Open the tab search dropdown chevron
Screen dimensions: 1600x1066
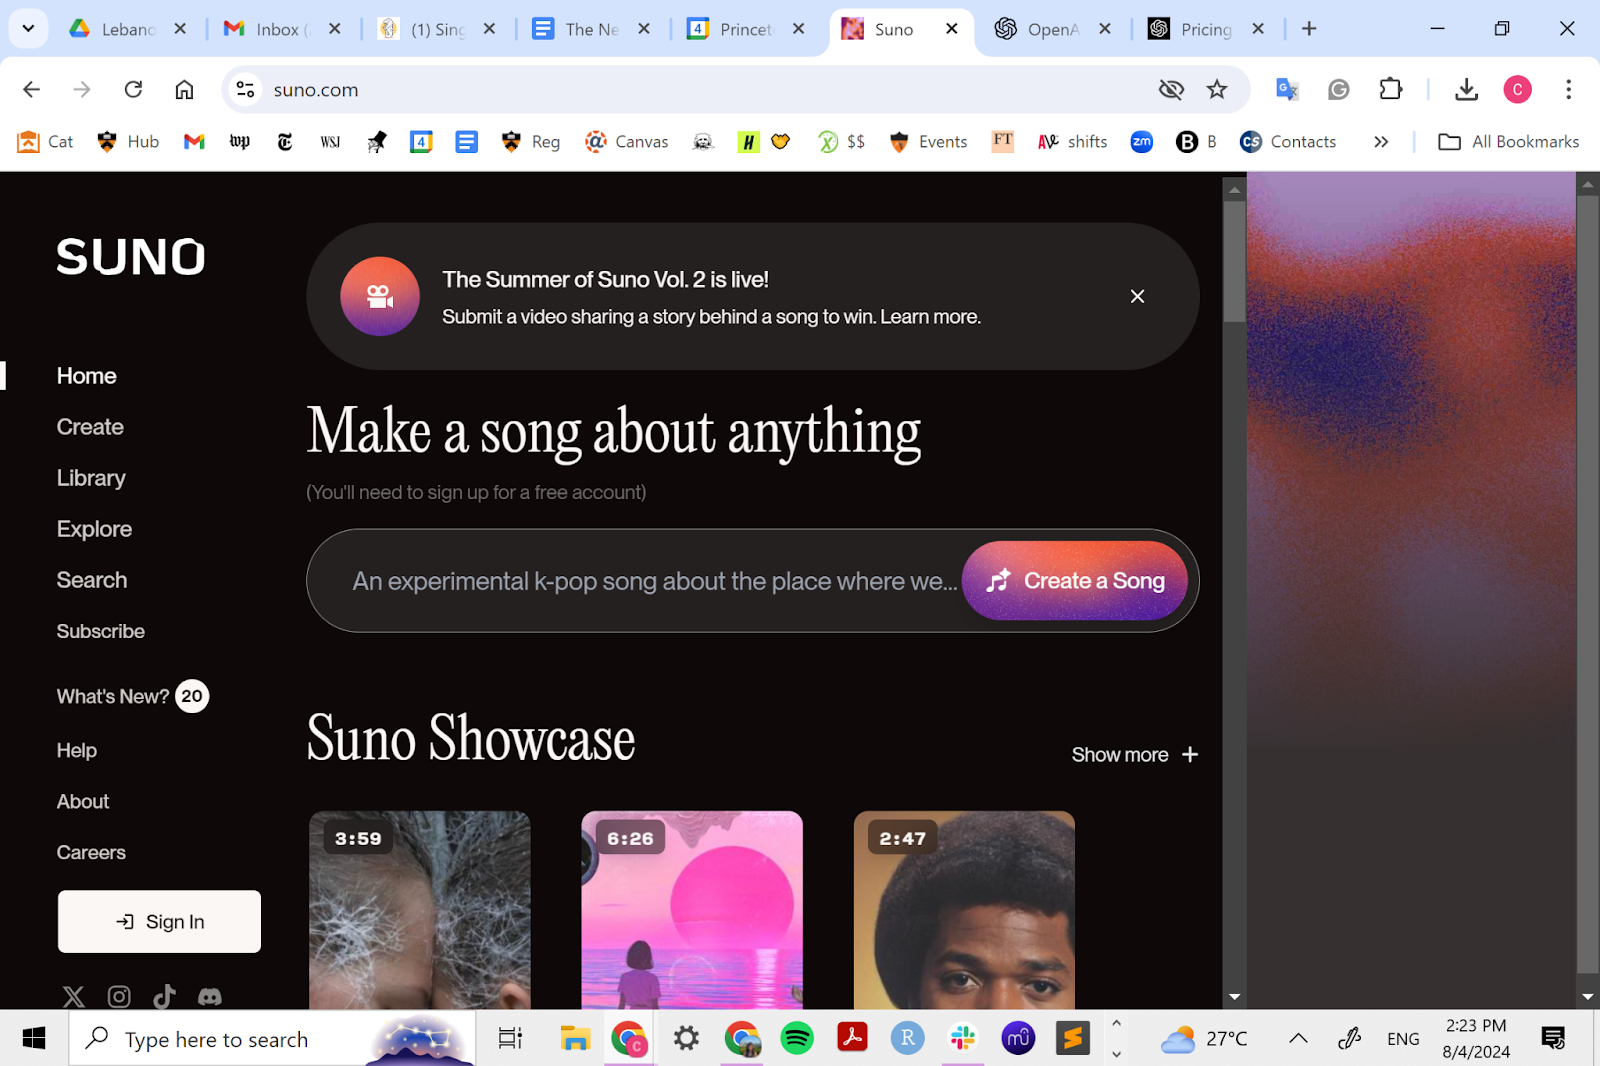[x=28, y=29]
